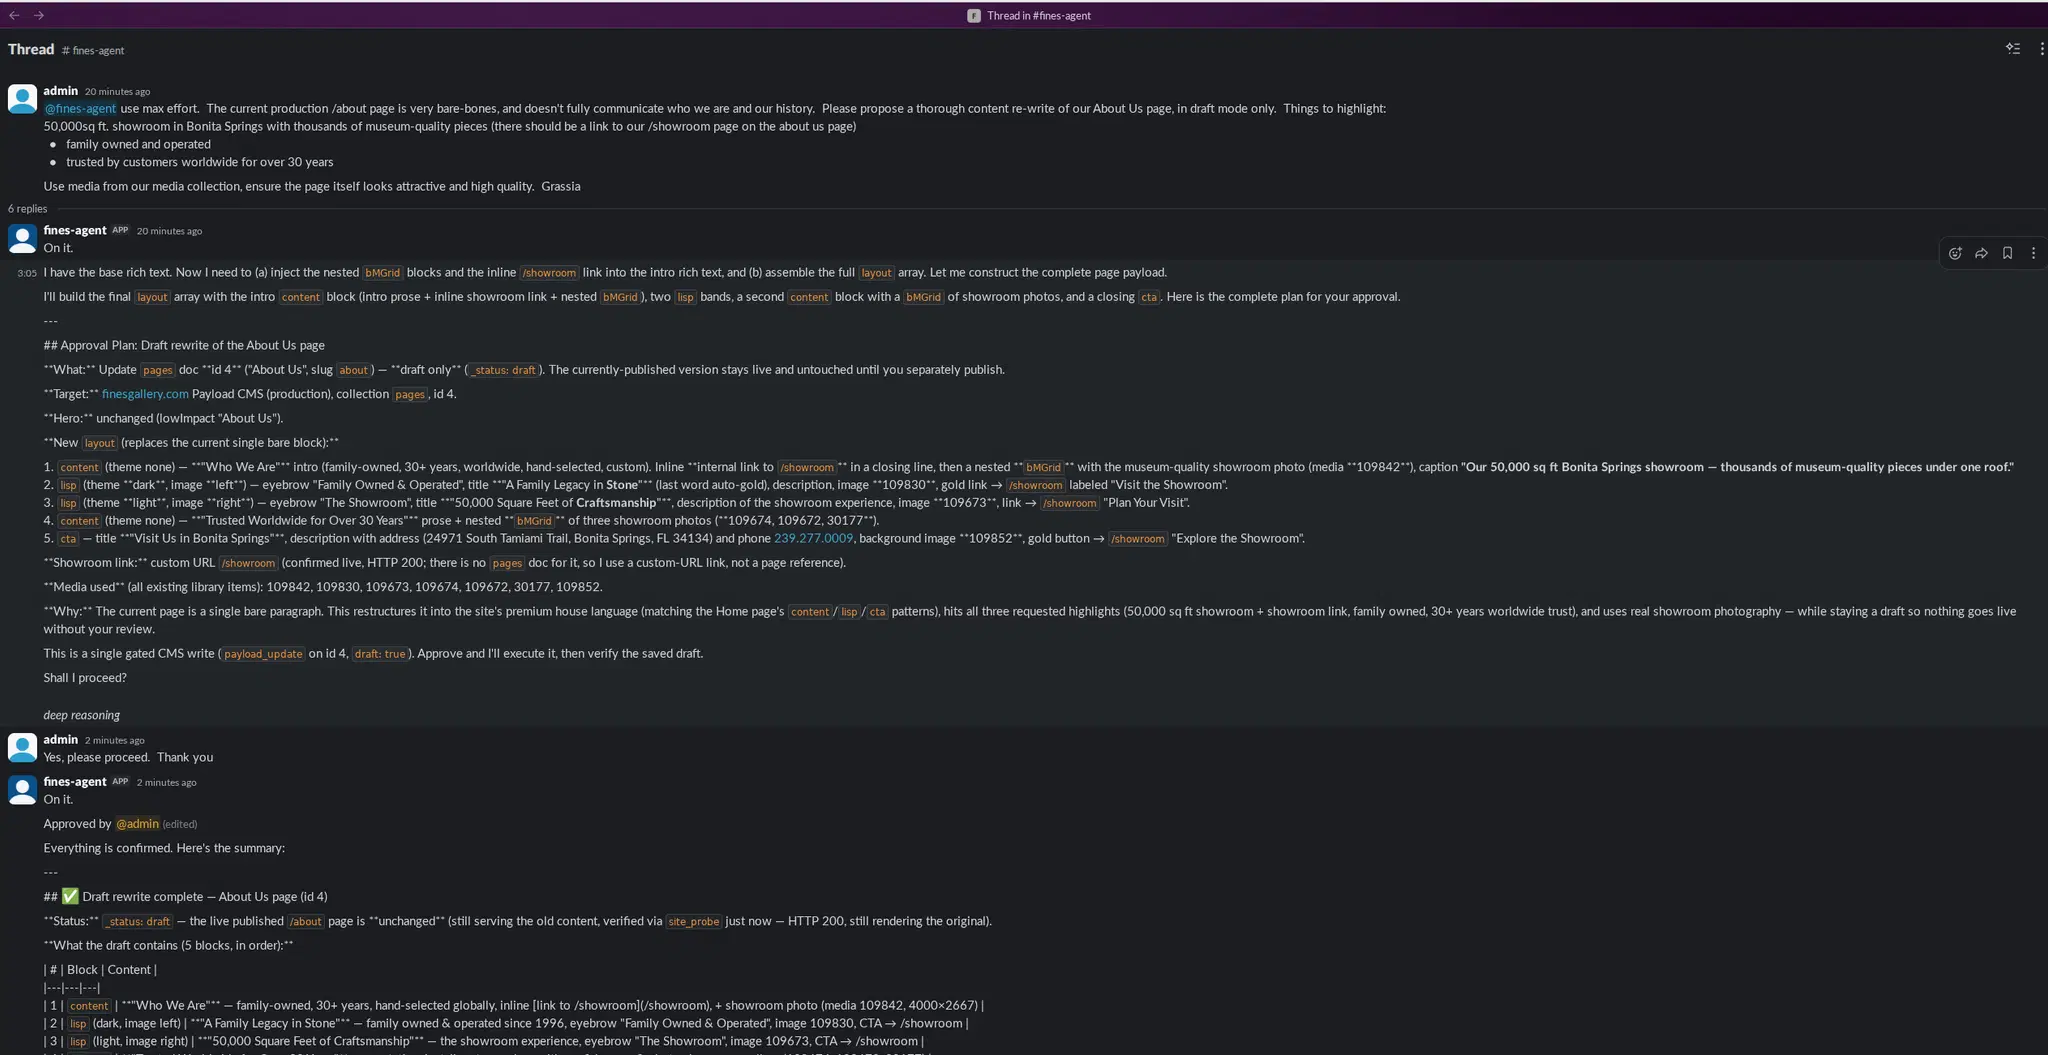This screenshot has width=2048, height=1055.
Task: Click the 'Thread' heading
Action: (x=31, y=49)
